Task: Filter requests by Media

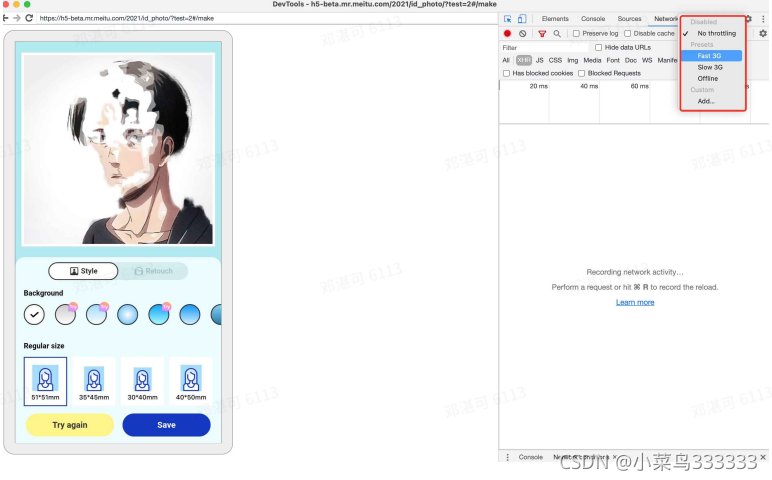Action: (x=592, y=60)
